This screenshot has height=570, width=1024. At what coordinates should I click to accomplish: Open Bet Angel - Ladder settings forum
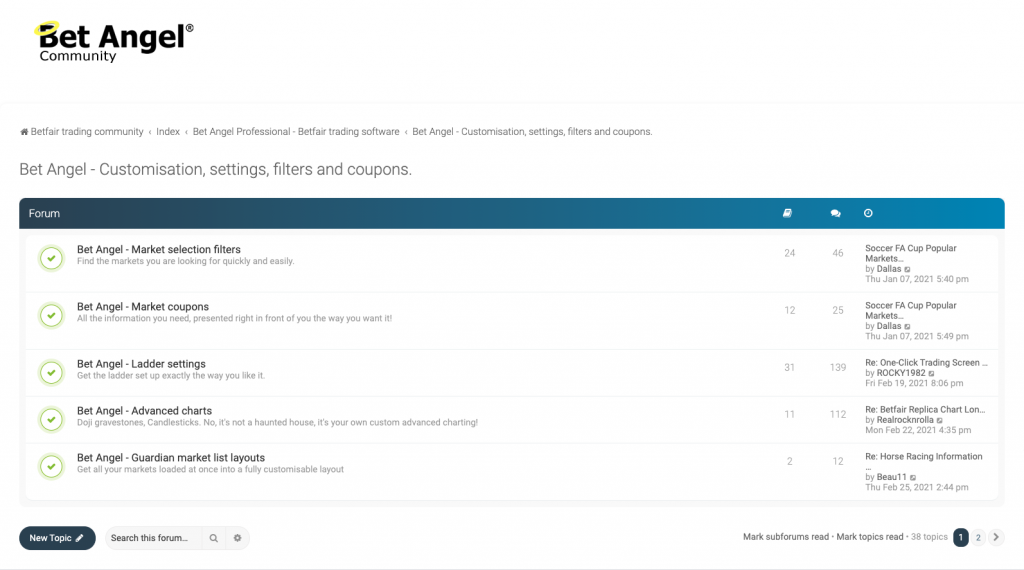tap(141, 364)
